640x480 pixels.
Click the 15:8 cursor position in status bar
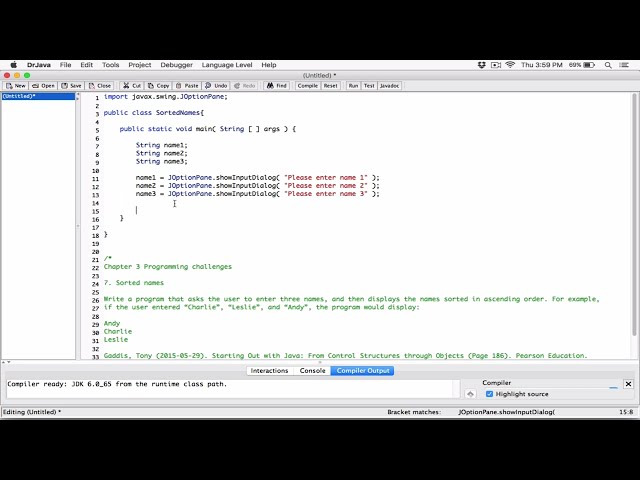coord(626,412)
